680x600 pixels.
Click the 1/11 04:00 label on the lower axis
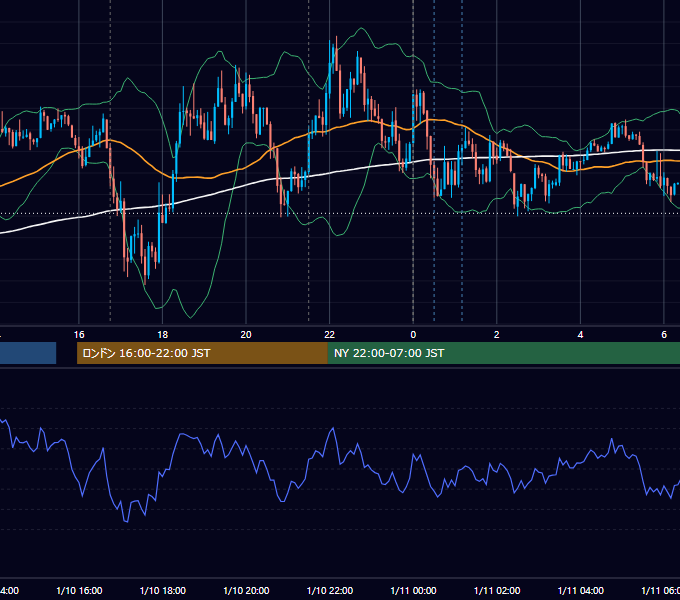(581, 591)
